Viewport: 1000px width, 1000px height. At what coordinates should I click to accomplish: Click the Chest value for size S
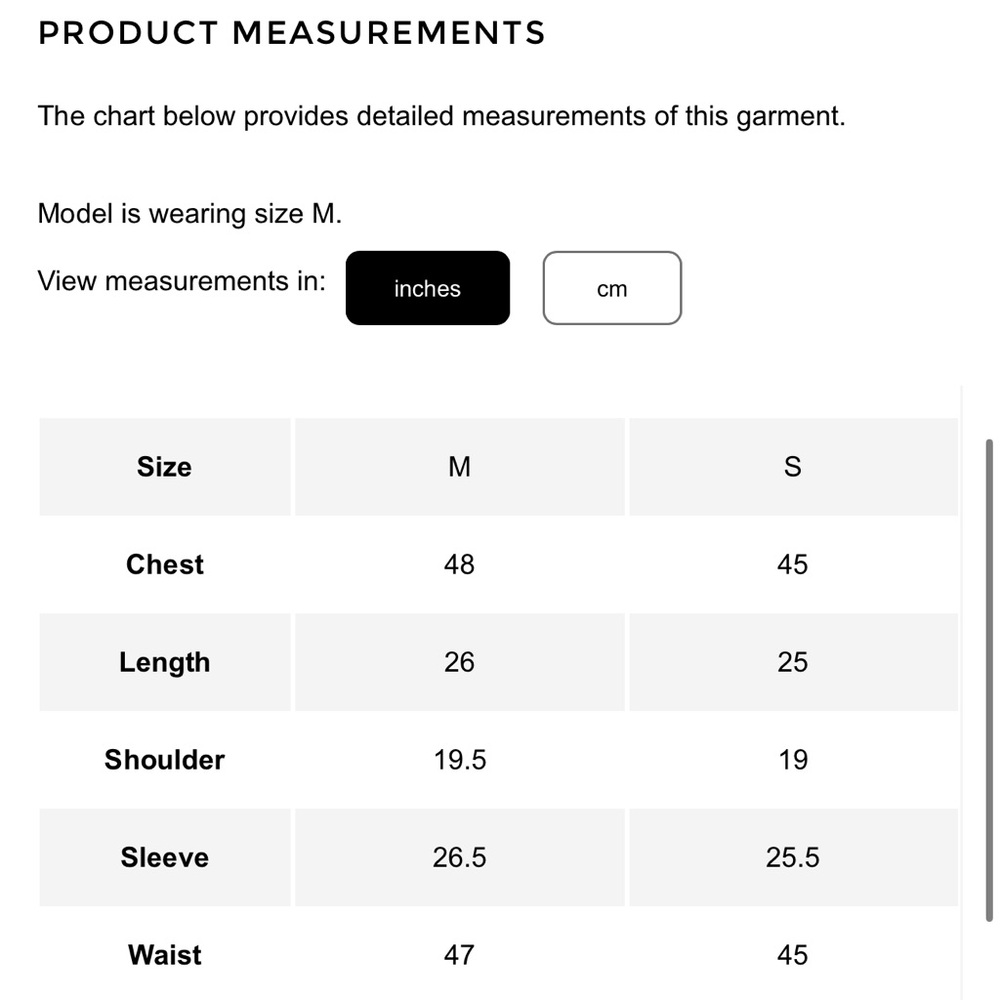792,565
